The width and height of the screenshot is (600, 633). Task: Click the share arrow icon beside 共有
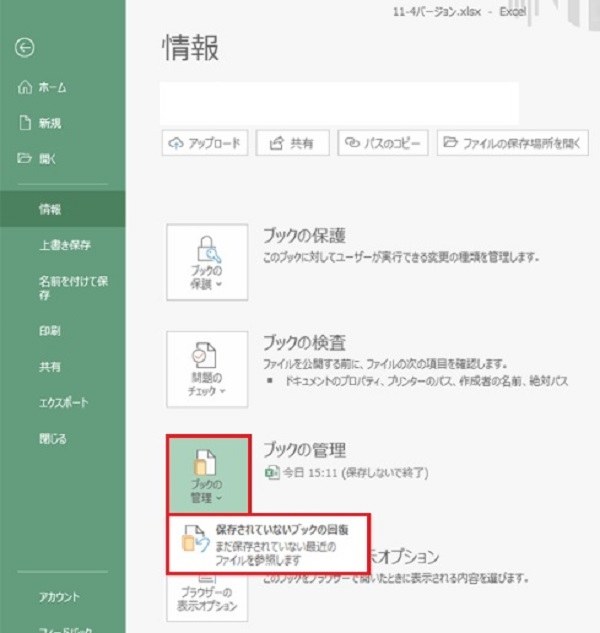tap(277, 143)
